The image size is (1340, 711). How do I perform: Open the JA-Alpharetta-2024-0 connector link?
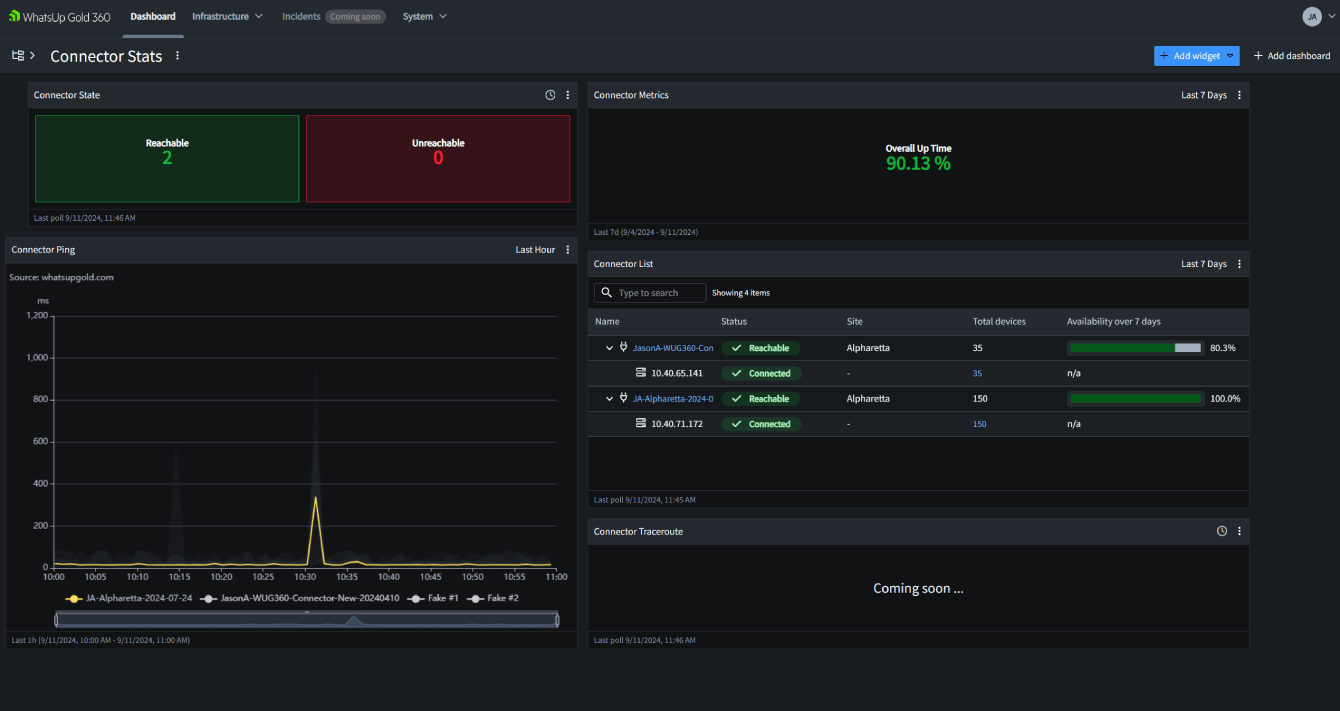673,398
